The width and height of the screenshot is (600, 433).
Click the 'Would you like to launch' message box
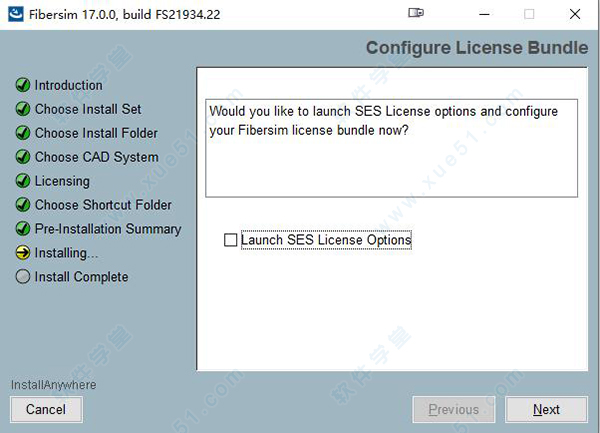point(391,148)
